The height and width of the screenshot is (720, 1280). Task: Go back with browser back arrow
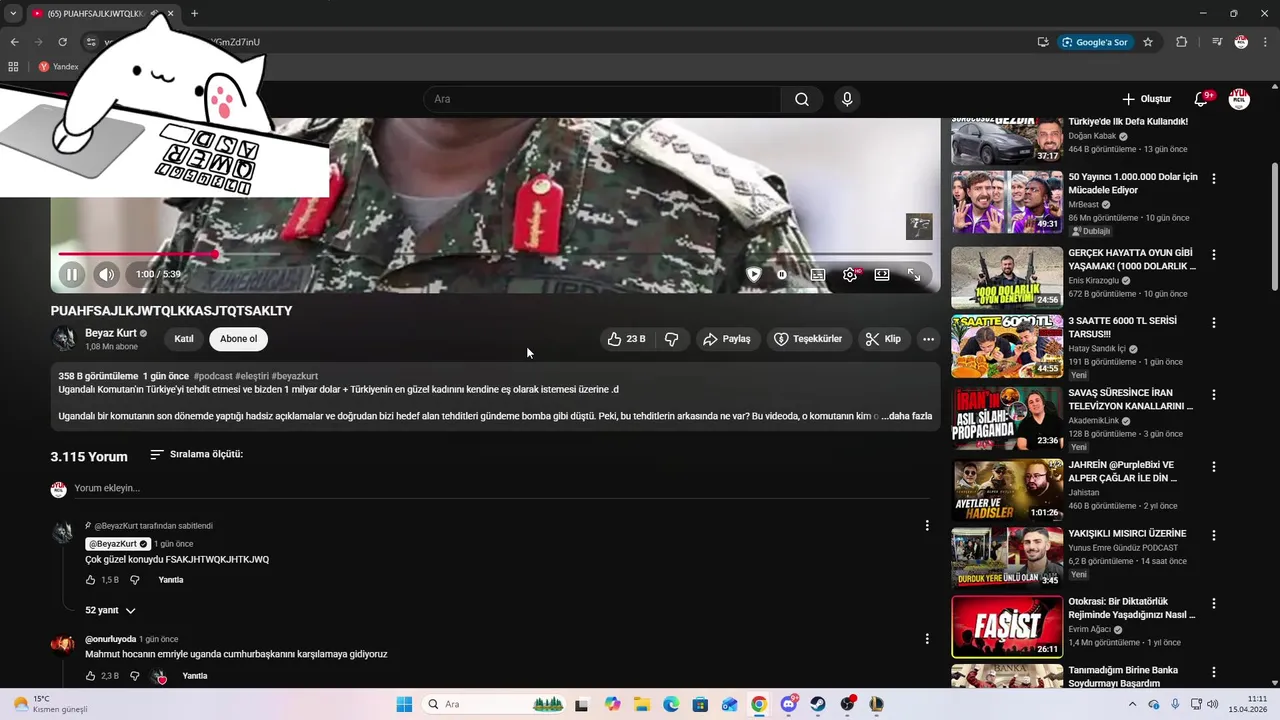(14, 42)
